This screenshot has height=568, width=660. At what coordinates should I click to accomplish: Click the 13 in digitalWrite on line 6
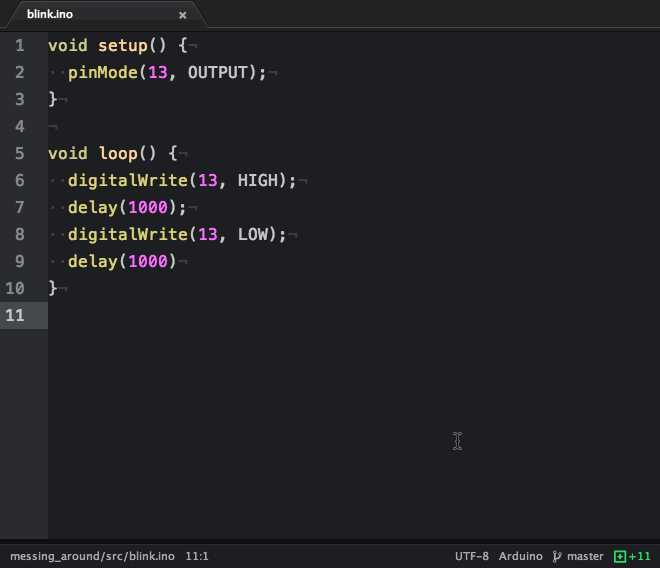pyautogui.click(x=208, y=180)
